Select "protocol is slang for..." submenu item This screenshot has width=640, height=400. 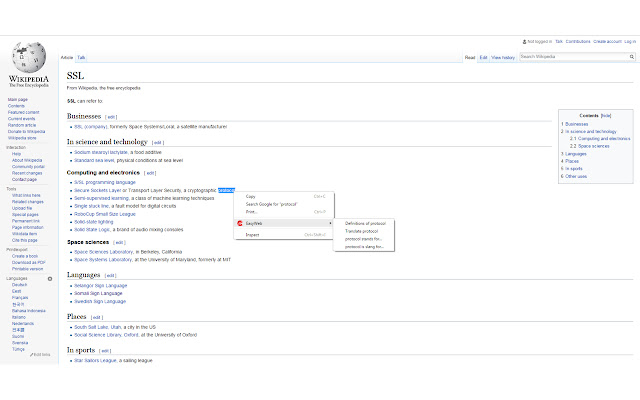coord(364,247)
